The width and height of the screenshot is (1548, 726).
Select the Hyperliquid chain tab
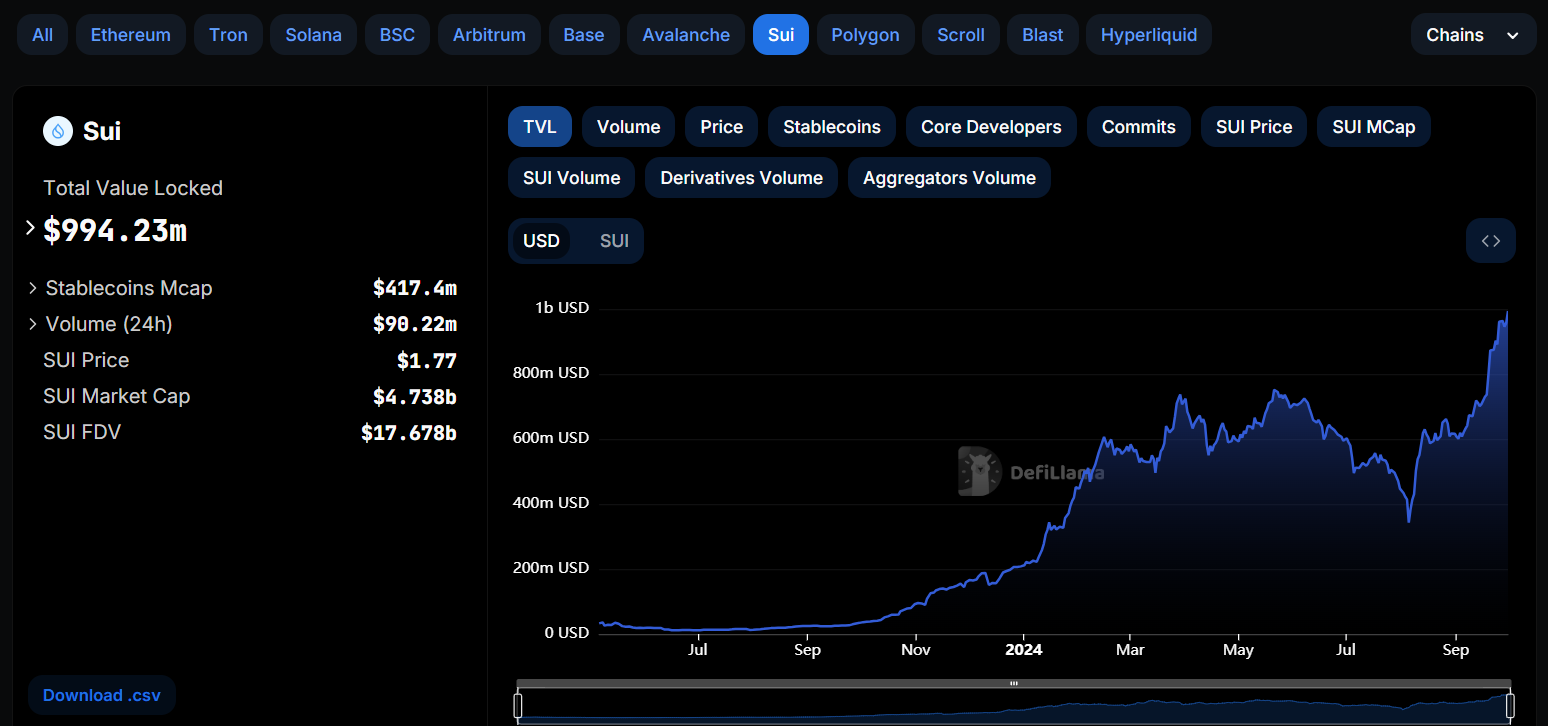tap(1148, 35)
